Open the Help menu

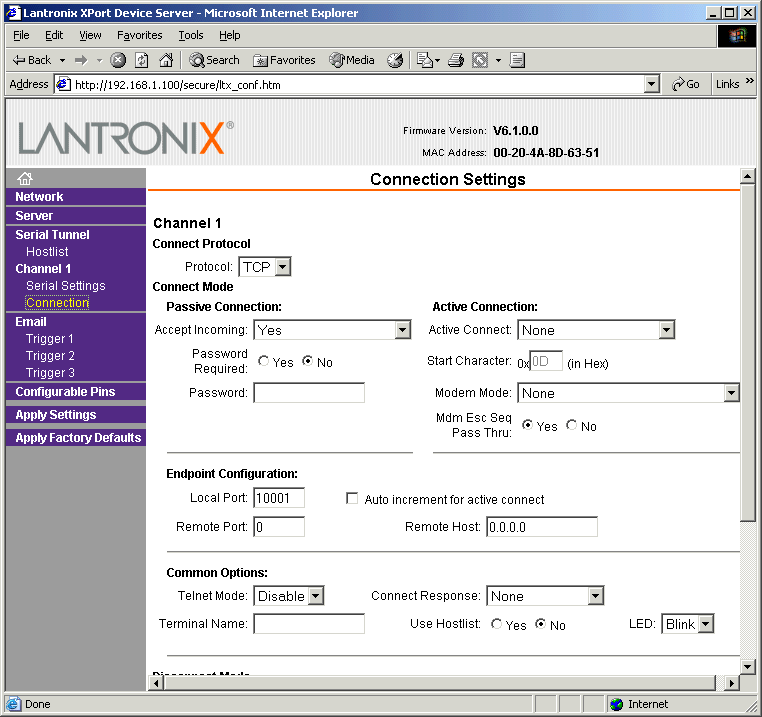[229, 35]
